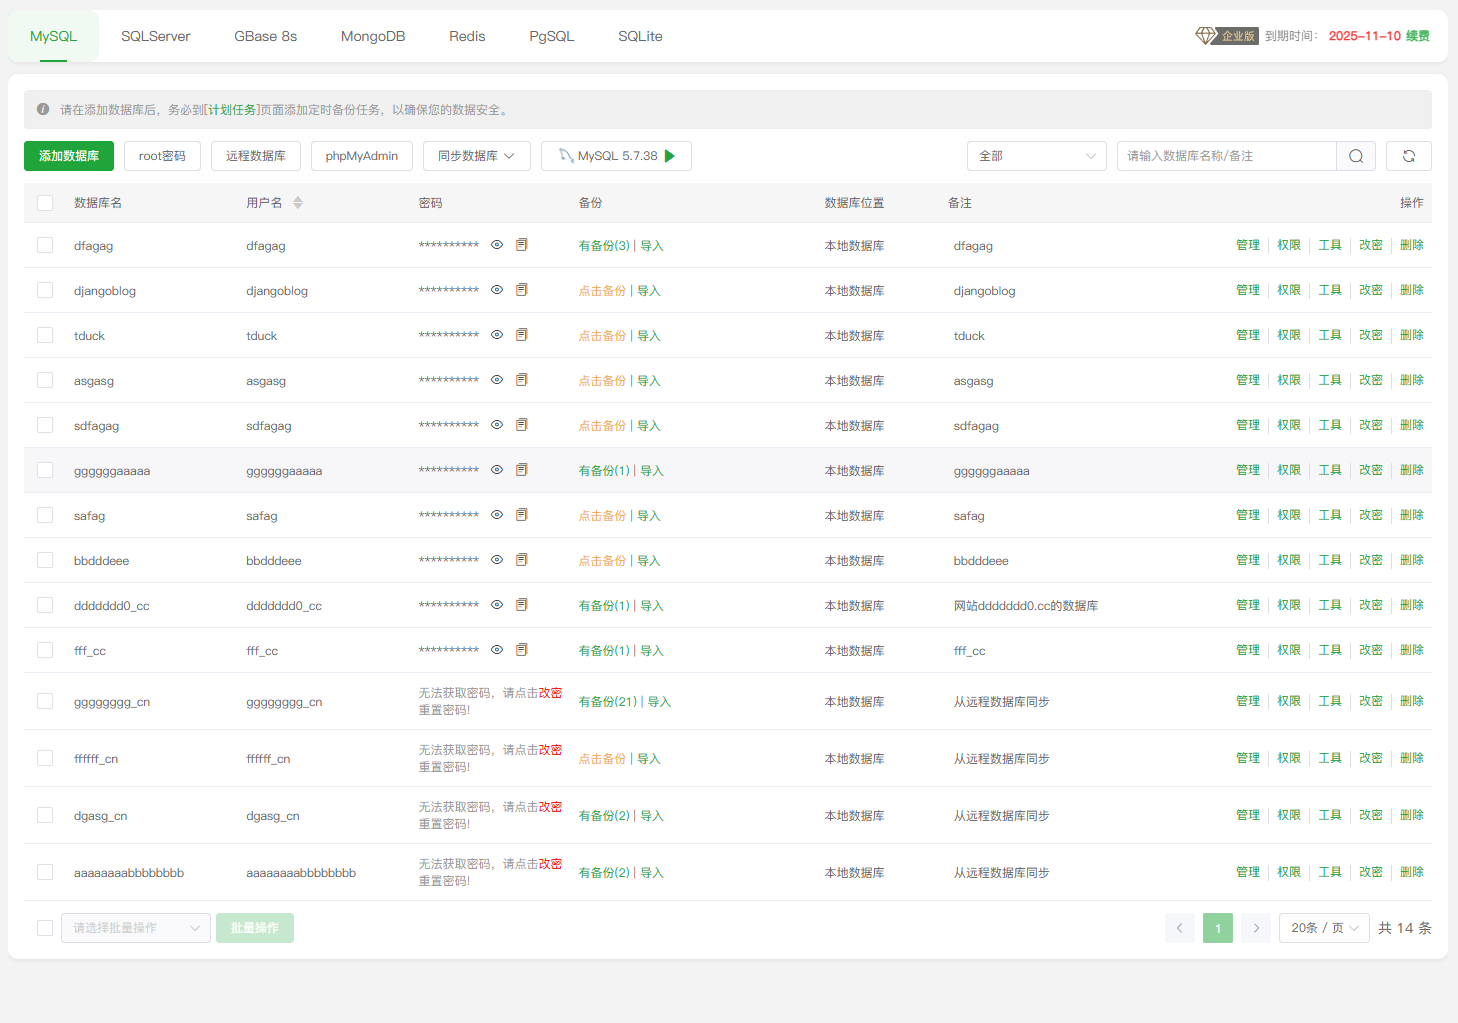
Task: Click the green 添加数据库 button
Action: coord(69,156)
